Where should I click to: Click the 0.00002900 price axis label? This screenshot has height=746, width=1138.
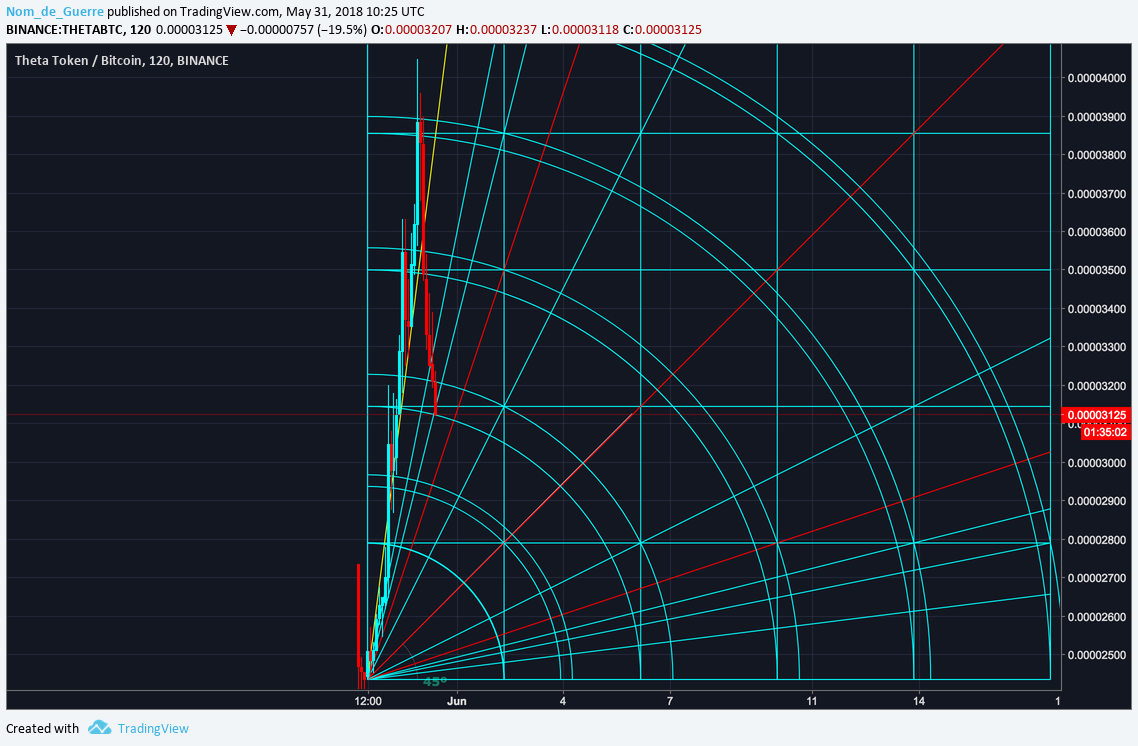(1097, 501)
